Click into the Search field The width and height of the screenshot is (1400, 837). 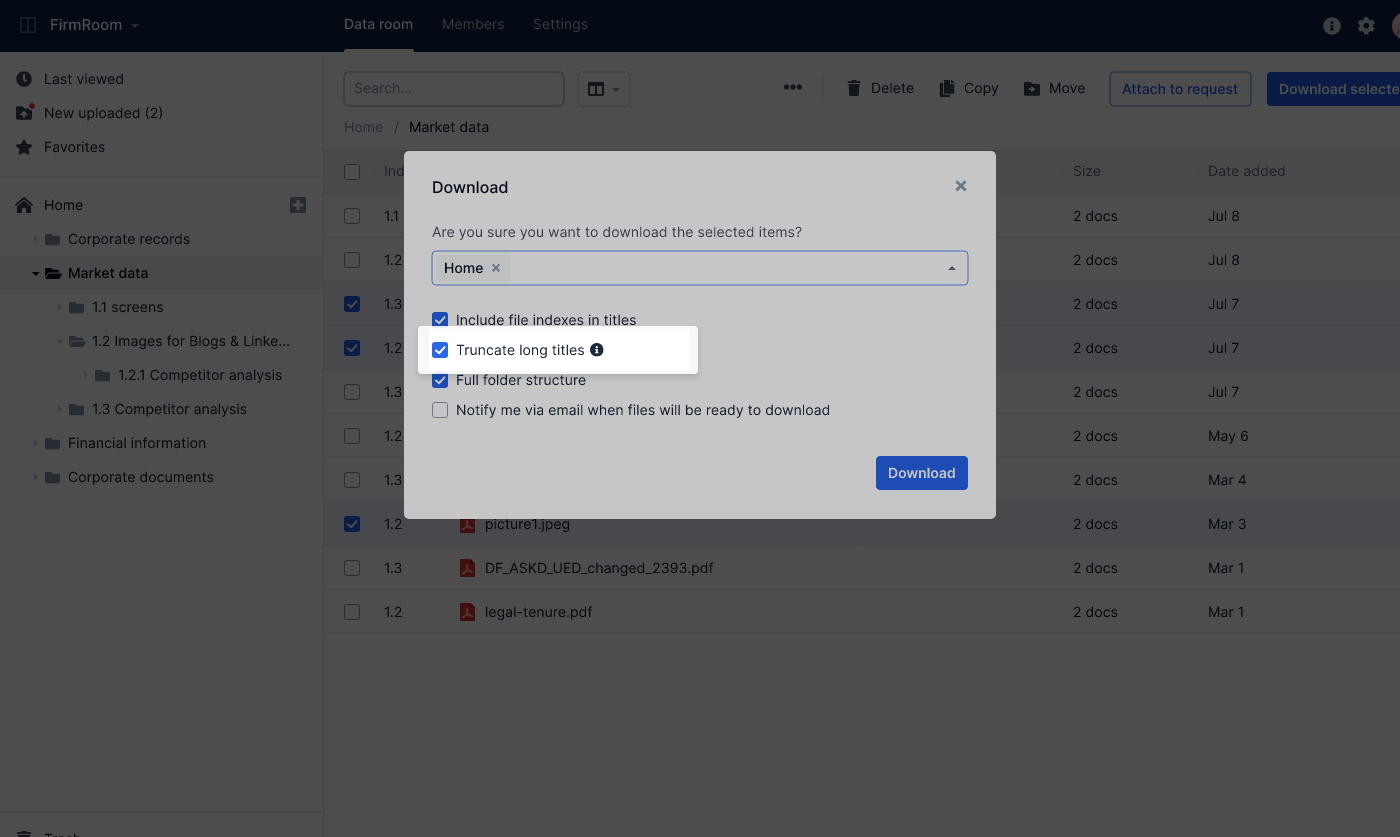tap(454, 89)
